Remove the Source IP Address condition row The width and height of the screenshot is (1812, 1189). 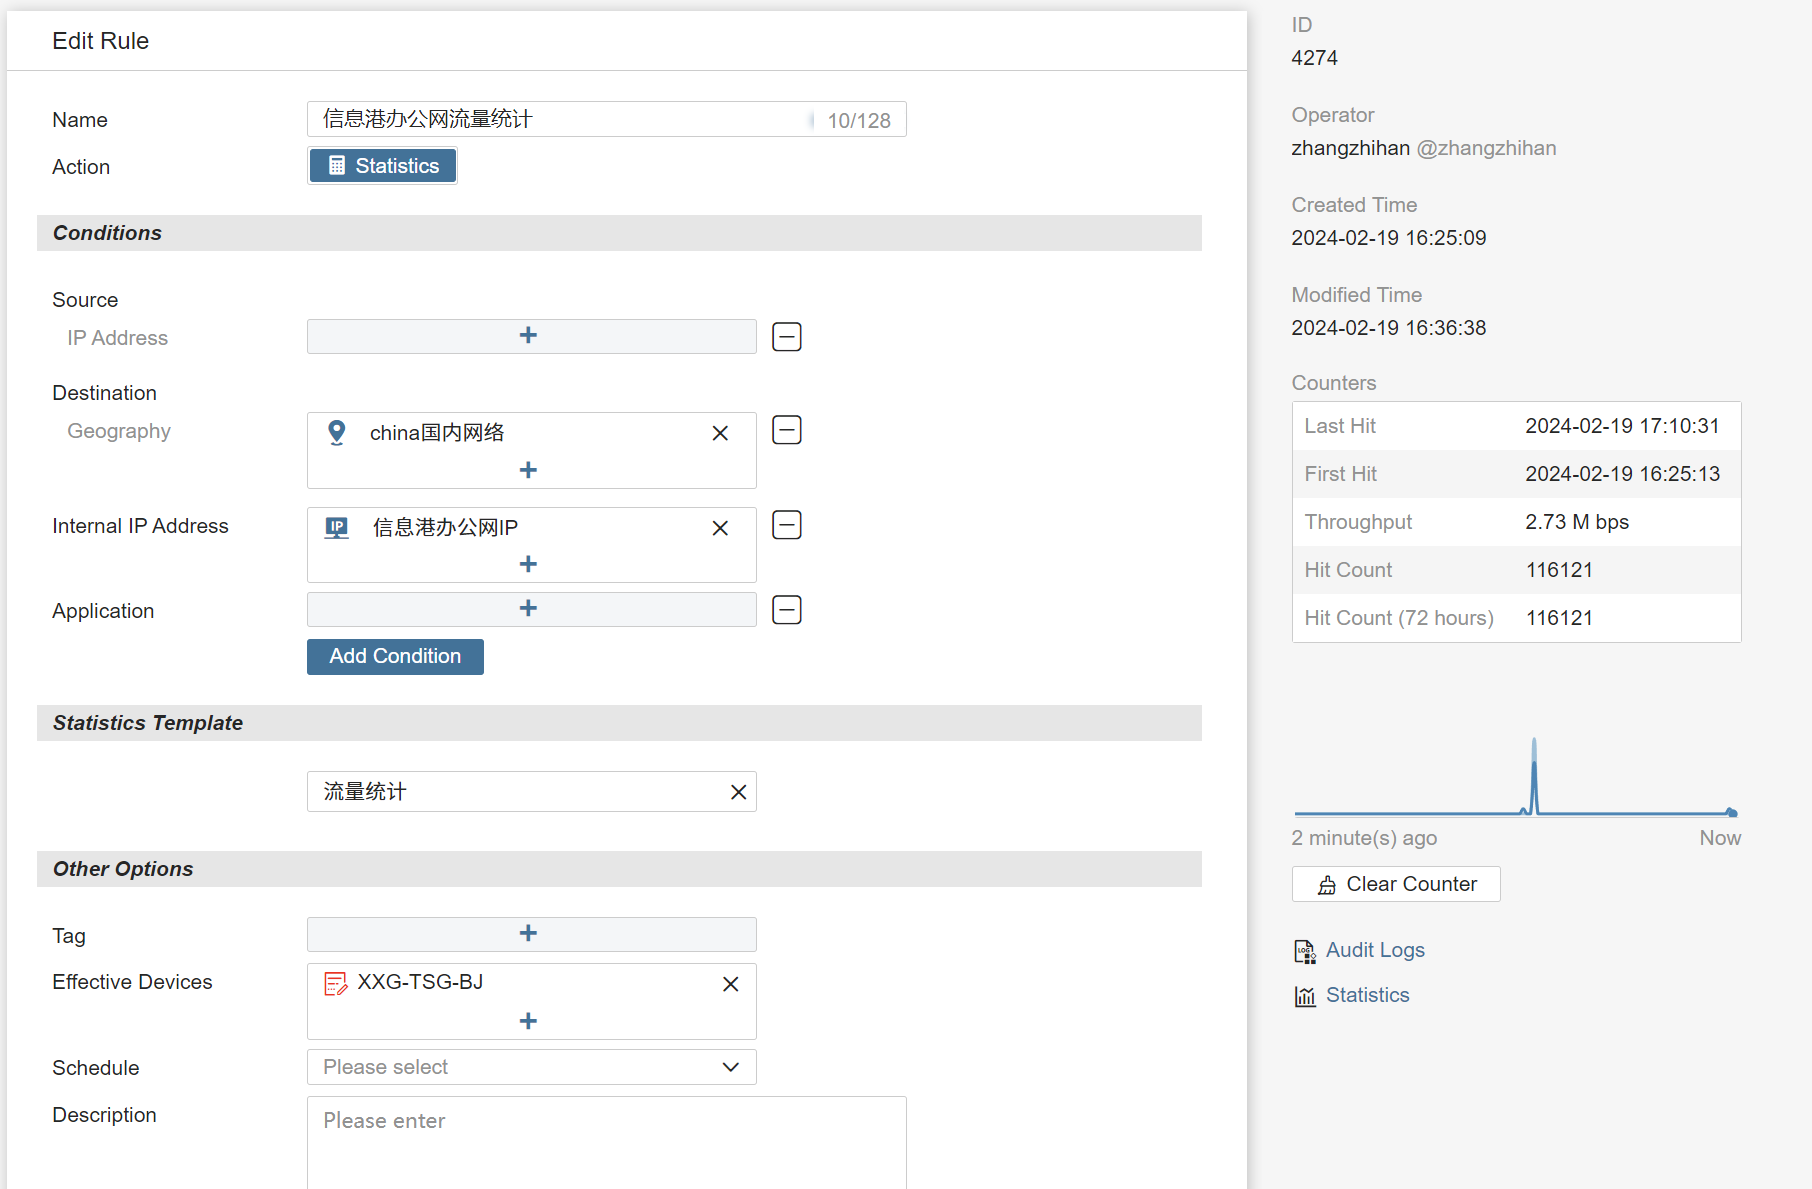coord(787,337)
